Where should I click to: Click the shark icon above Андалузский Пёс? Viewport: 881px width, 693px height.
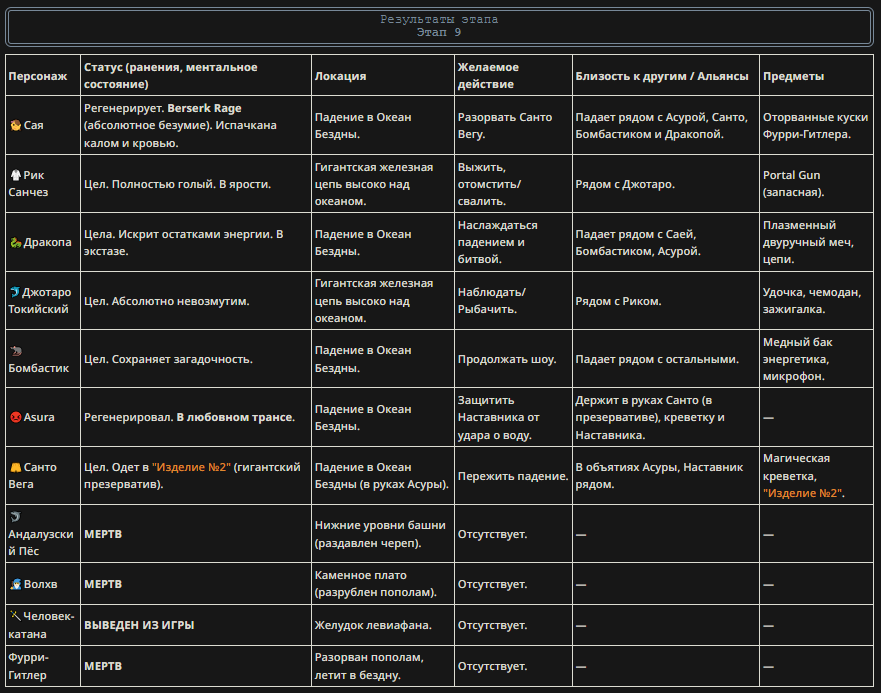[x=16, y=517]
